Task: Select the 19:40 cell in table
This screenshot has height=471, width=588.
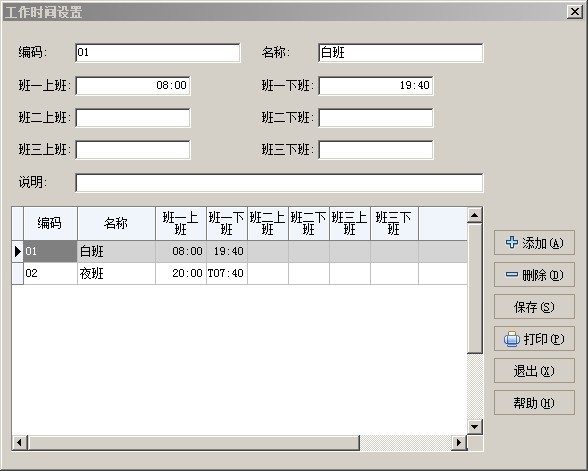Action: (227, 251)
